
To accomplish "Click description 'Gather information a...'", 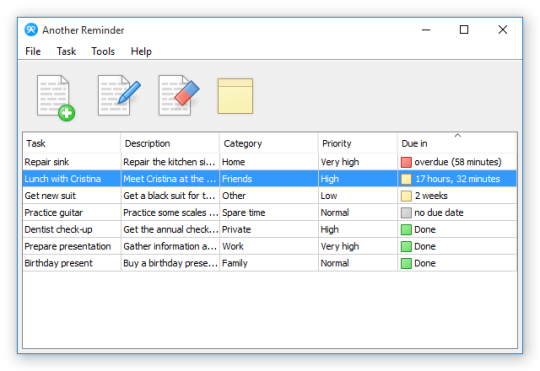I will 170,246.
